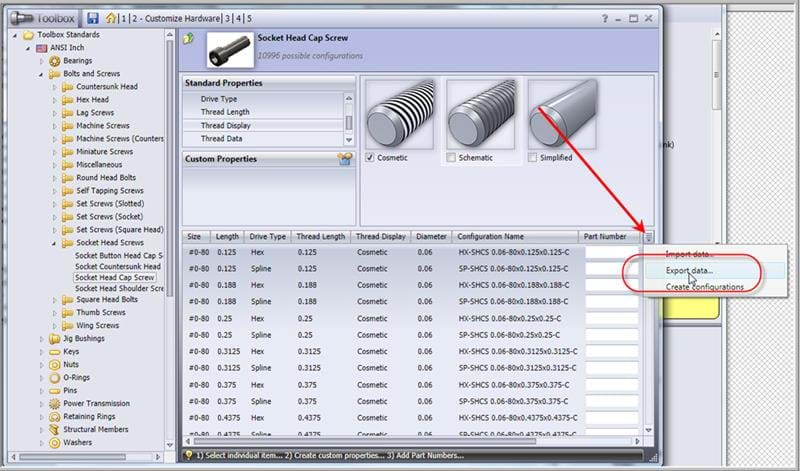
Task: Expand the Jig Bushings tree node
Action: click(x=42, y=339)
